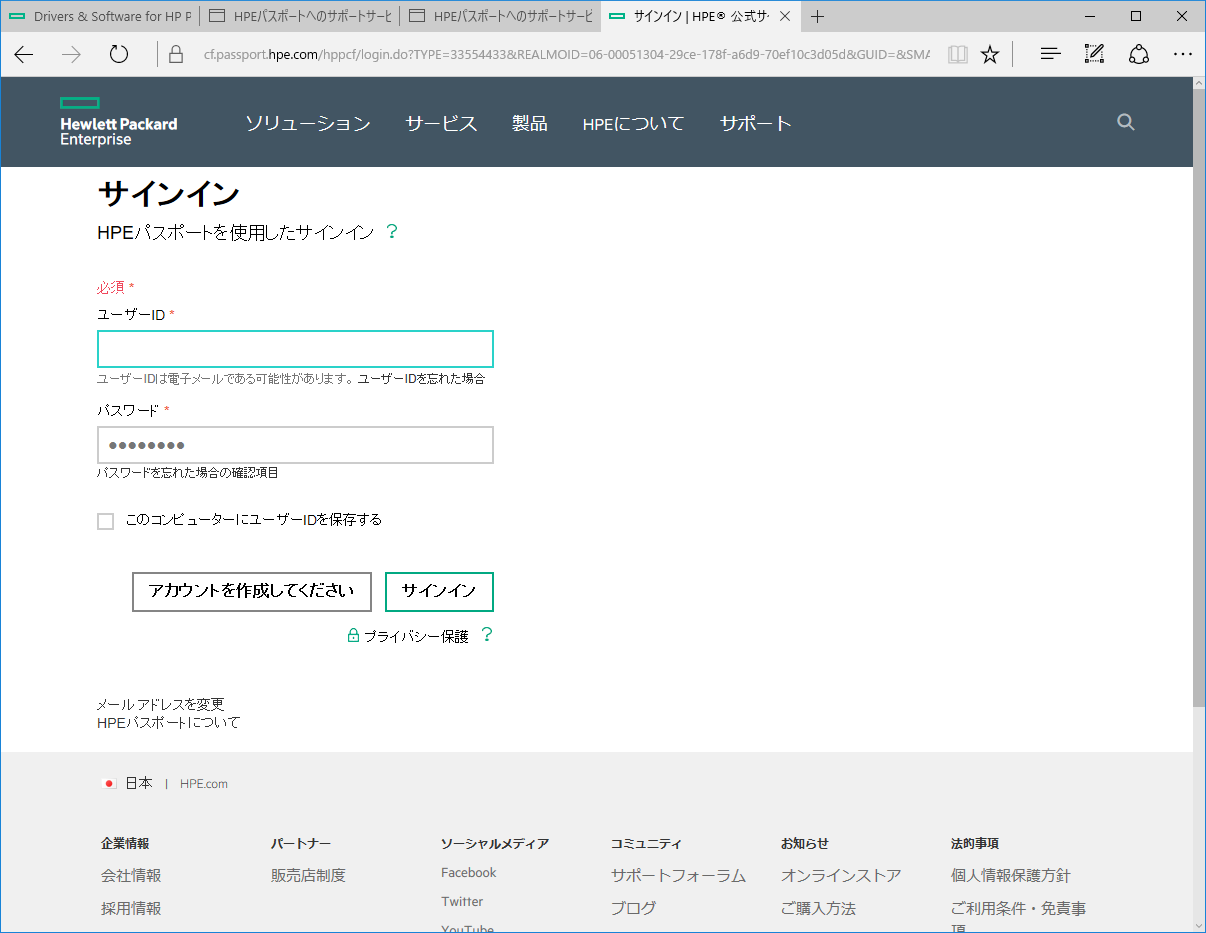Open a new browser tab with plus
The height and width of the screenshot is (933, 1206).
pos(818,16)
